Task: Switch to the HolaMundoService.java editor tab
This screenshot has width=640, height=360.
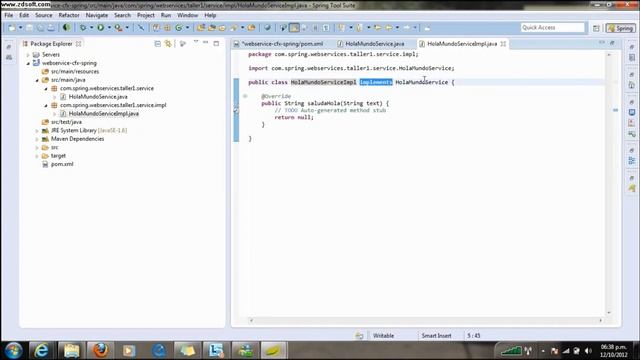Action: (374, 44)
